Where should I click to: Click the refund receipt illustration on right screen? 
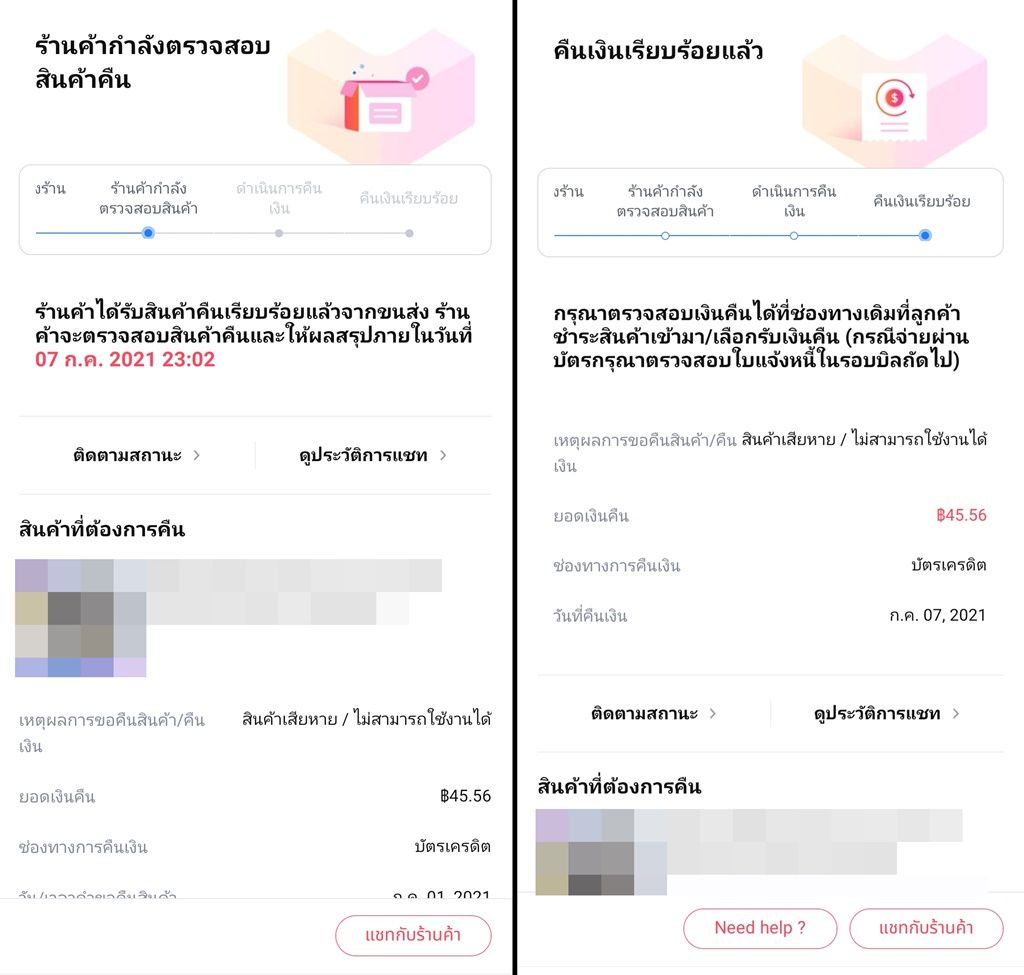pyautogui.click(x=894, y=106)
